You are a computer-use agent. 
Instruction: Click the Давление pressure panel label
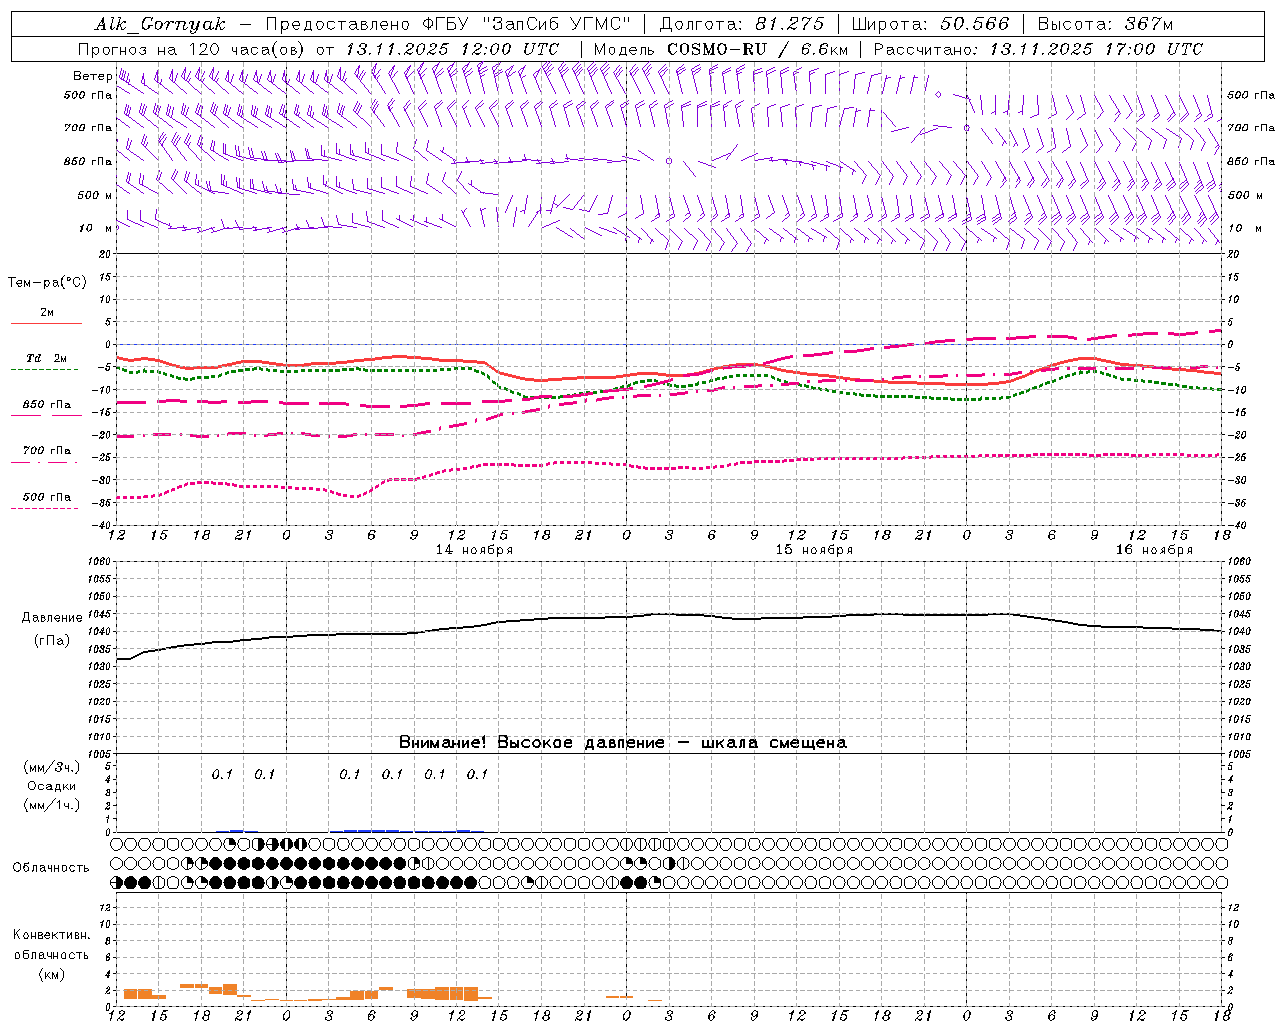pos(52,618)
